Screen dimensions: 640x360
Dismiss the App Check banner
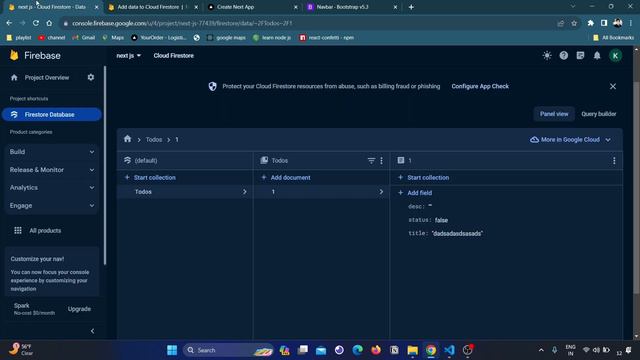(x=613, y=87)
